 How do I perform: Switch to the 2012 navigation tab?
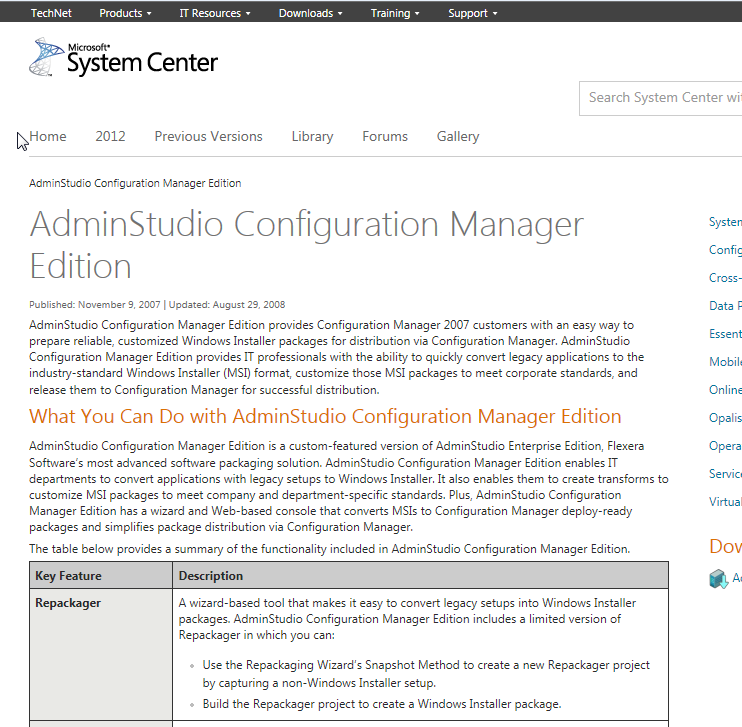pyautogui.click(x=110, y=136)
